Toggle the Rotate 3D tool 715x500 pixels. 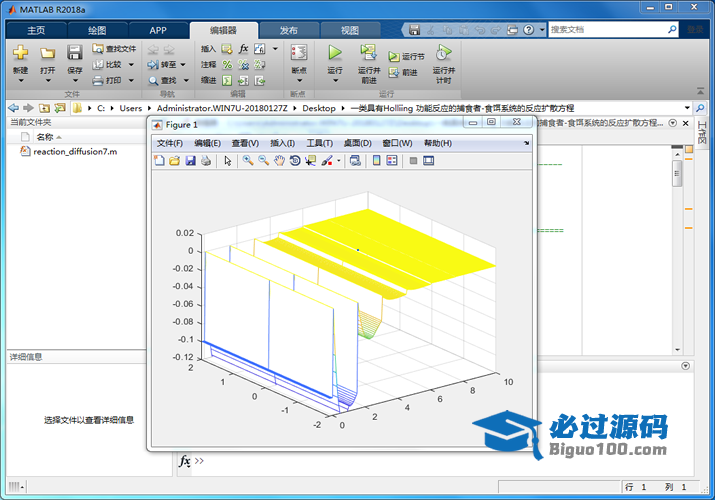(295, 160)
